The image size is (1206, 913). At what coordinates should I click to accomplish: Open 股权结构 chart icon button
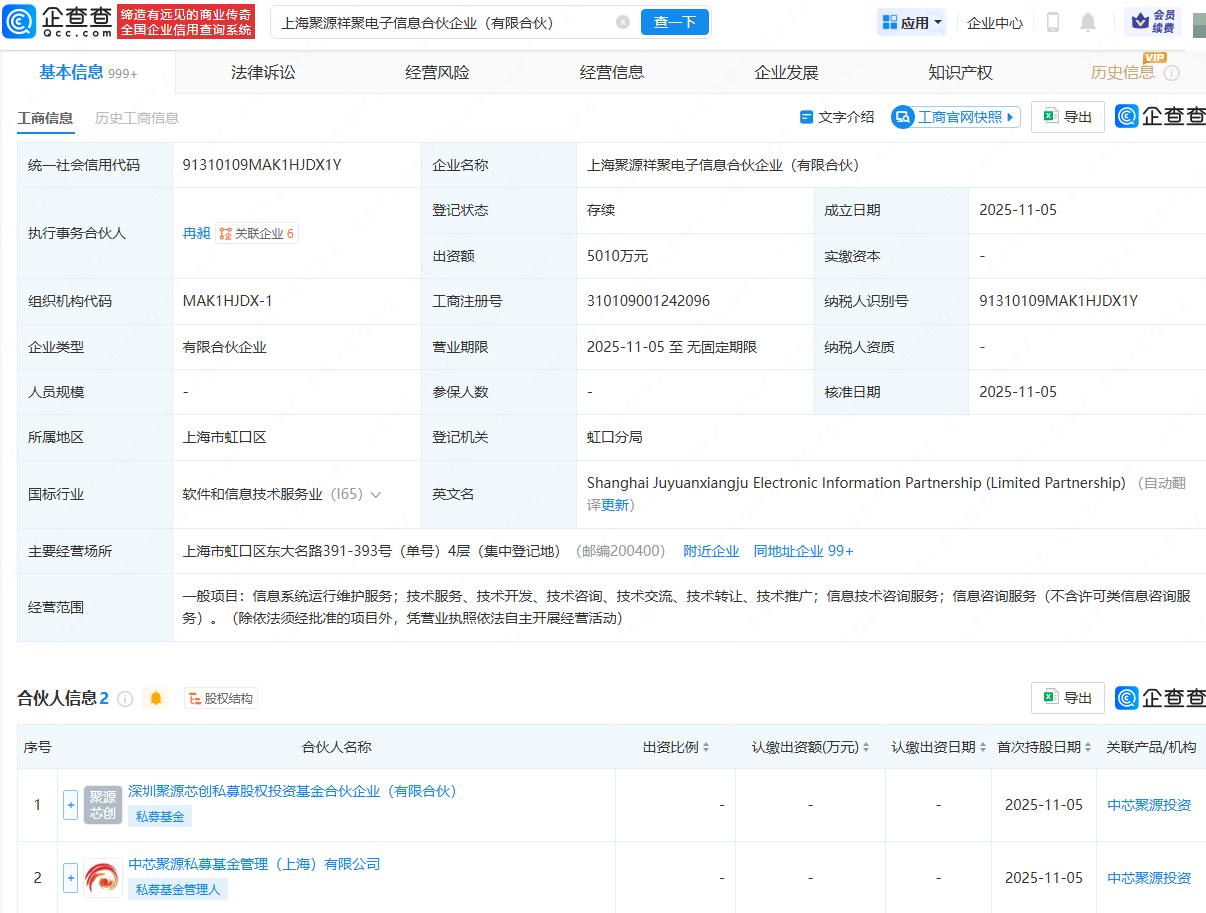221,698
